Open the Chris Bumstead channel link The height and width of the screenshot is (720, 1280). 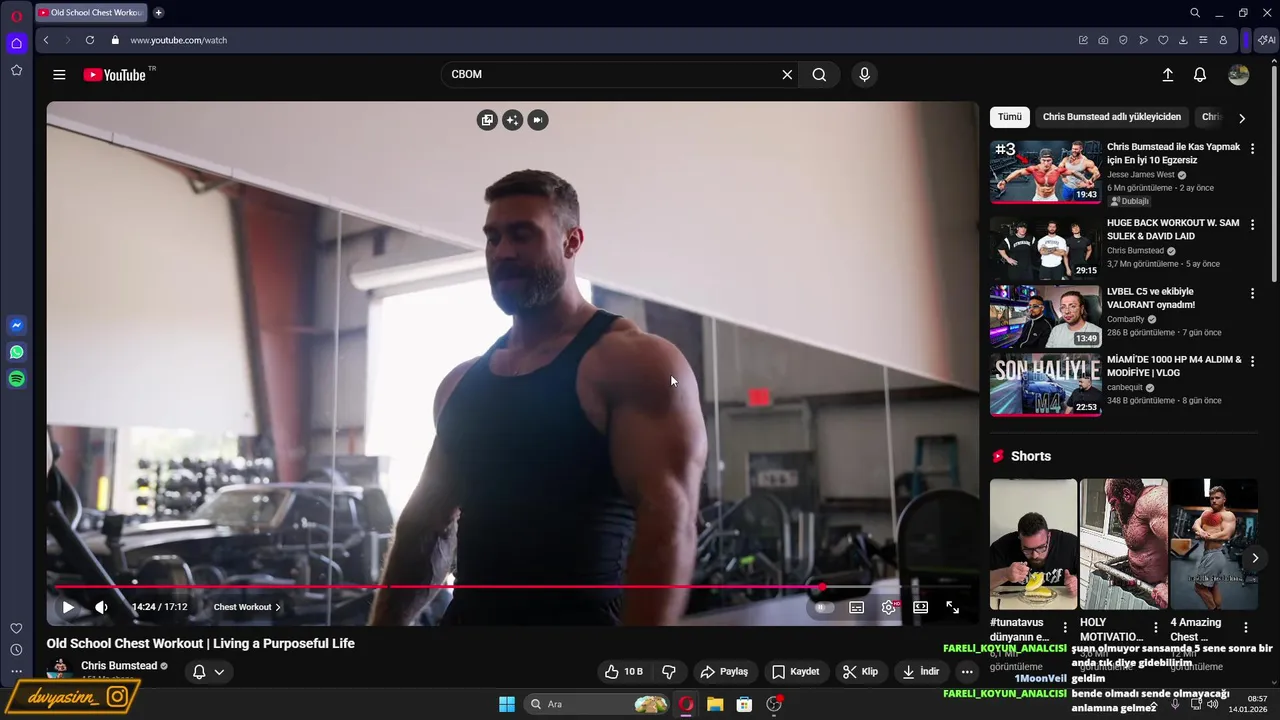coord(118,666)
